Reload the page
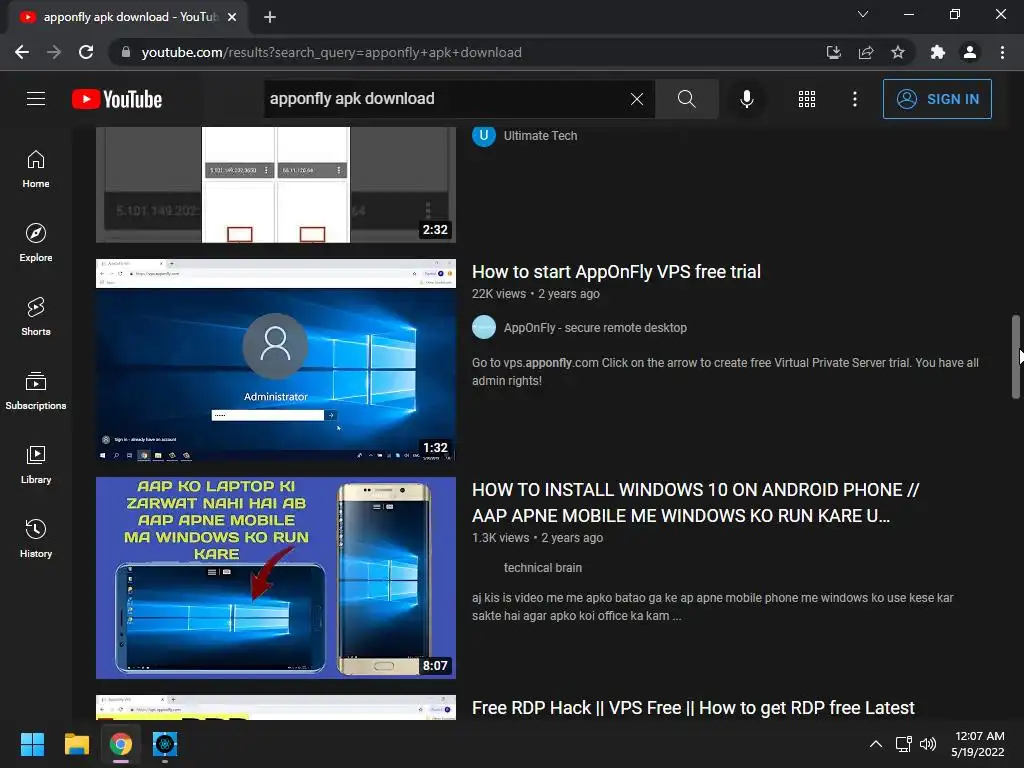 point(86,52)
